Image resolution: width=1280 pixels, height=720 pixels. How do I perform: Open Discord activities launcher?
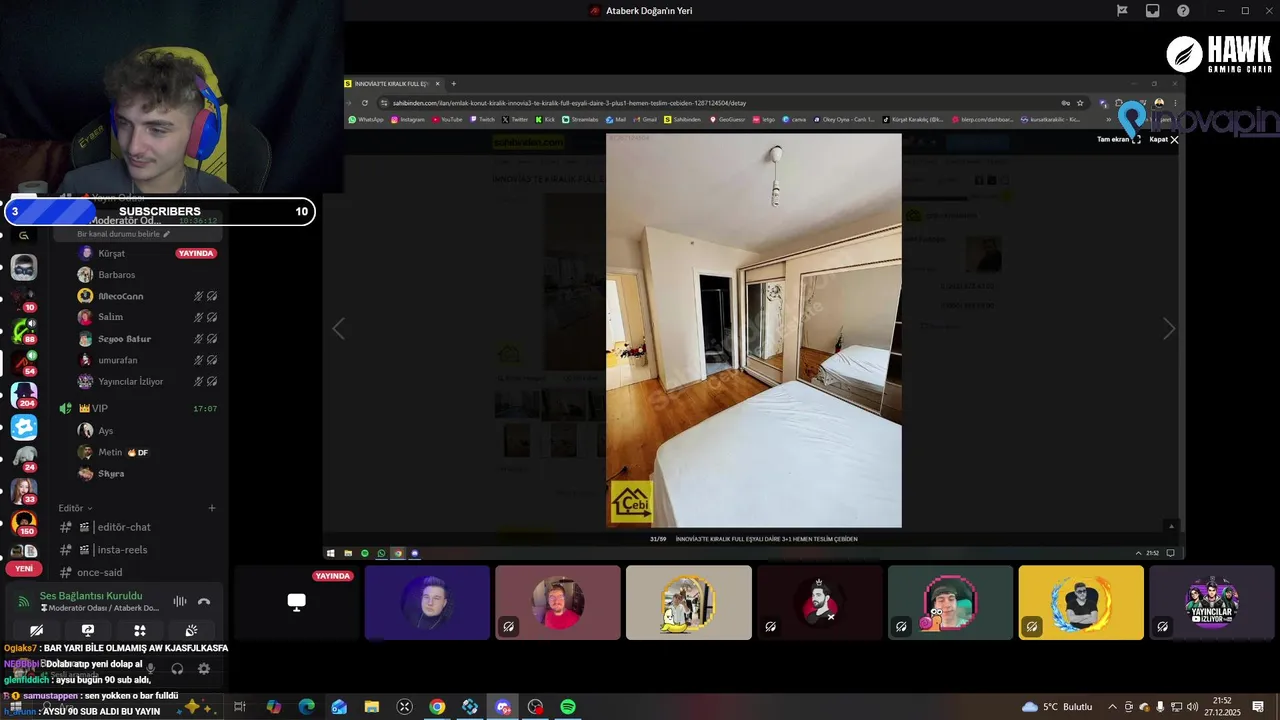pyautogui.click(x=140, y=631)
